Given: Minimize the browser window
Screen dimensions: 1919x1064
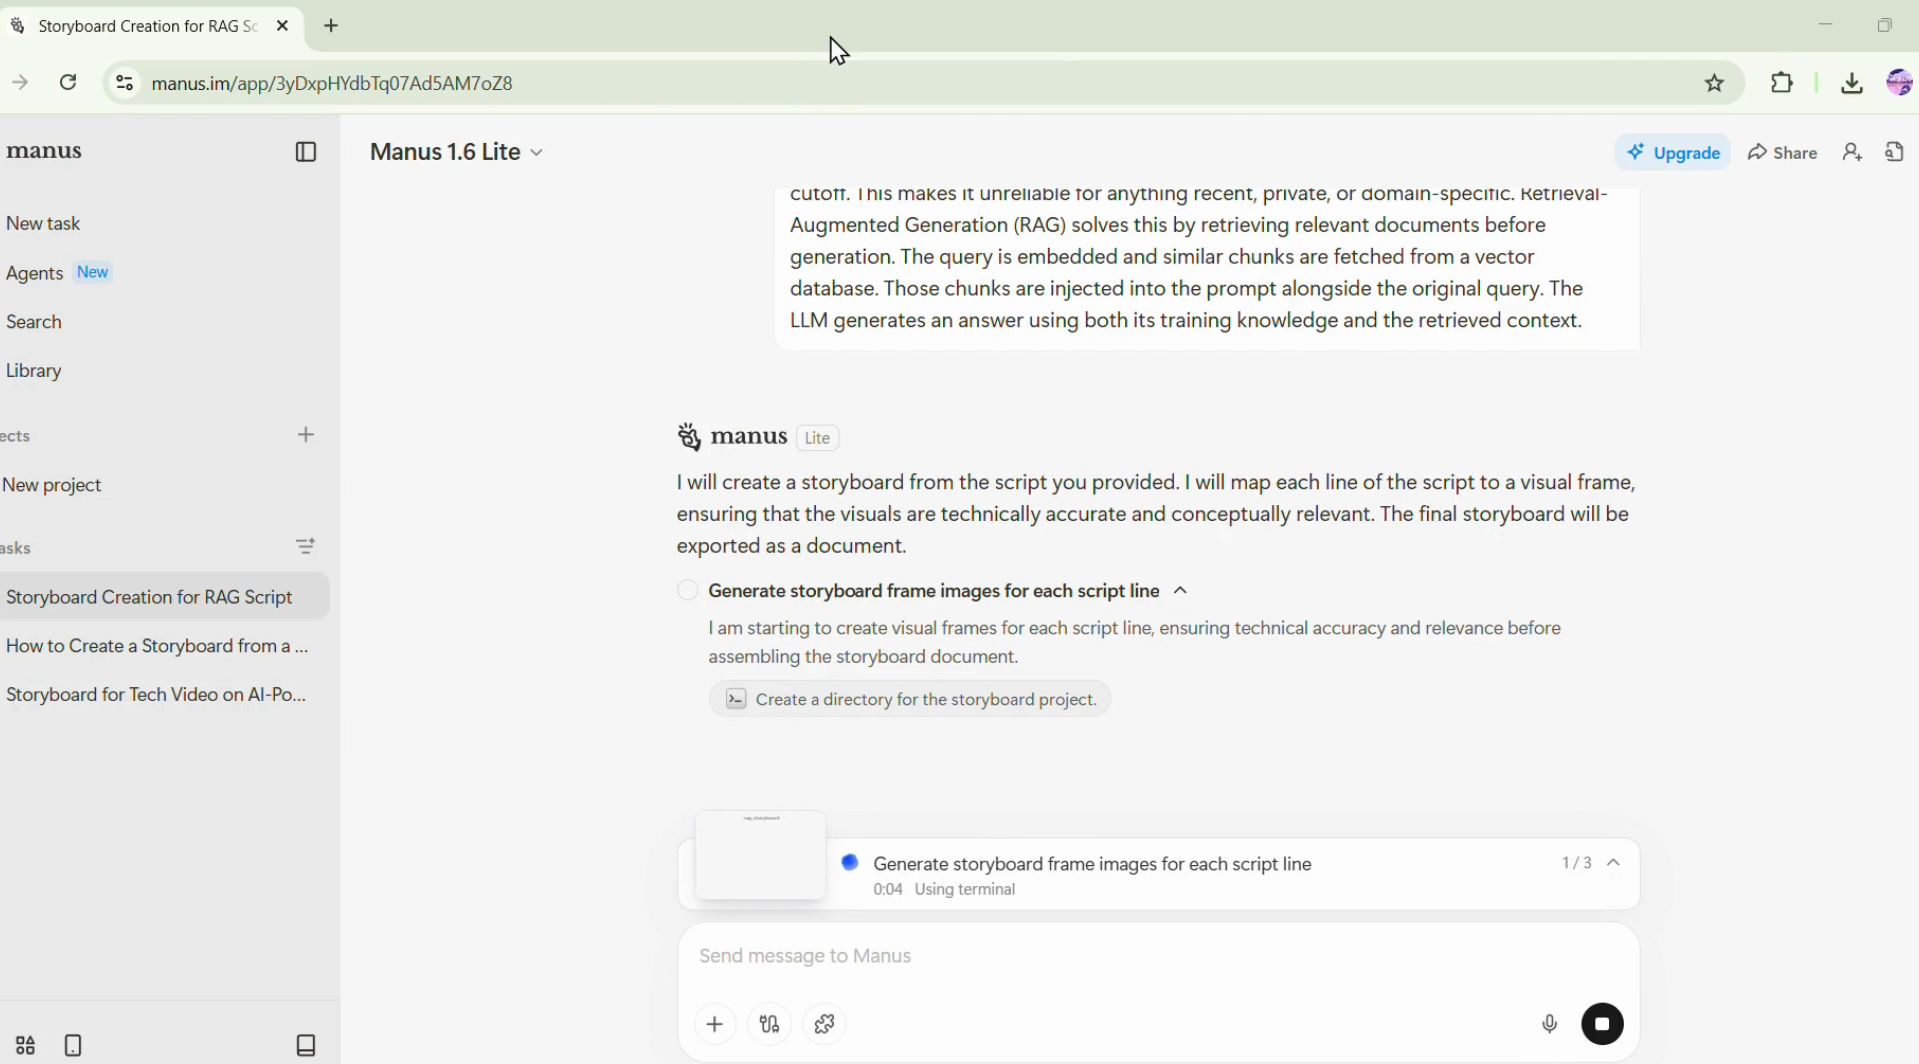Looking at the screenshot, I should pyautogui.click(x=1826, y=25).
